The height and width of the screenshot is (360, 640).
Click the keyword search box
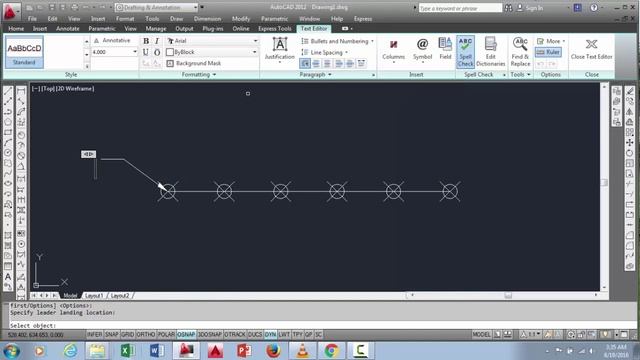[x=460, y=8]
